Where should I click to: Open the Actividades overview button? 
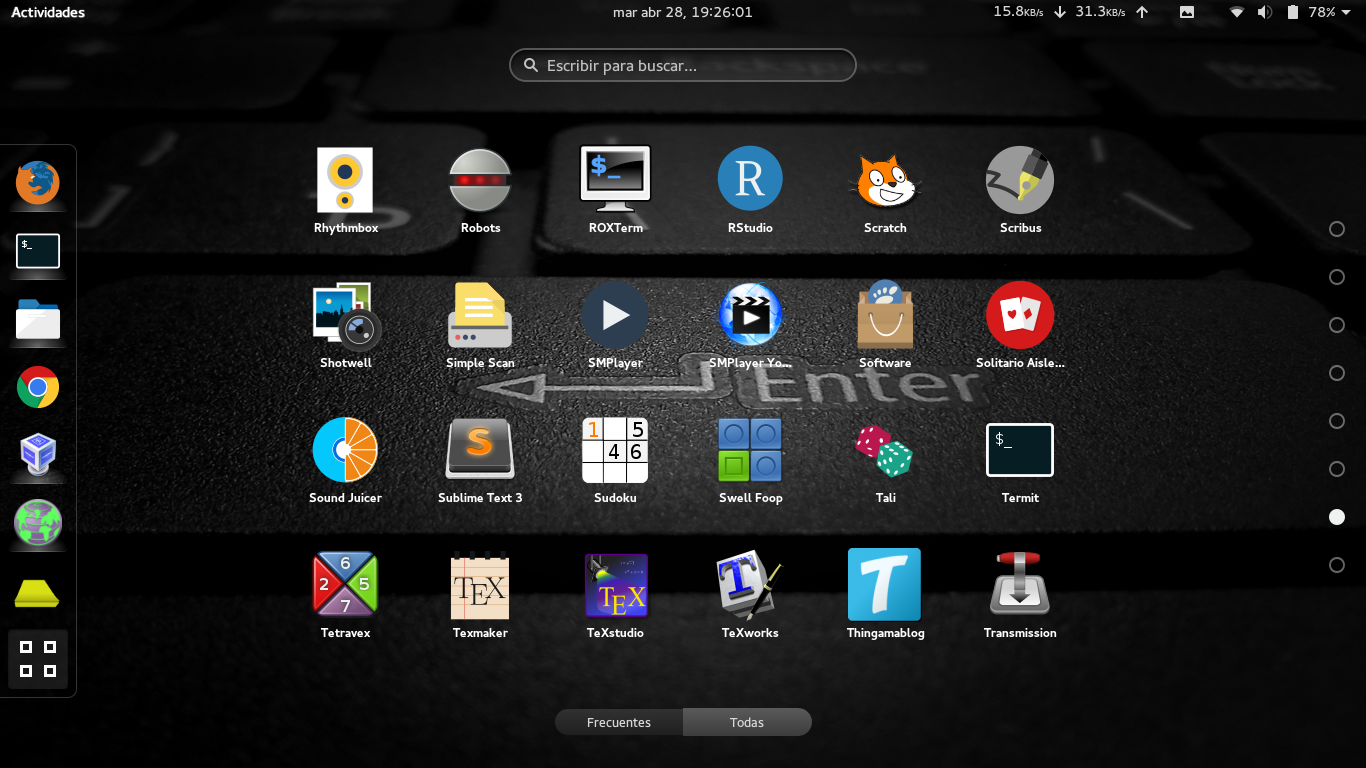tap(48, 12)
